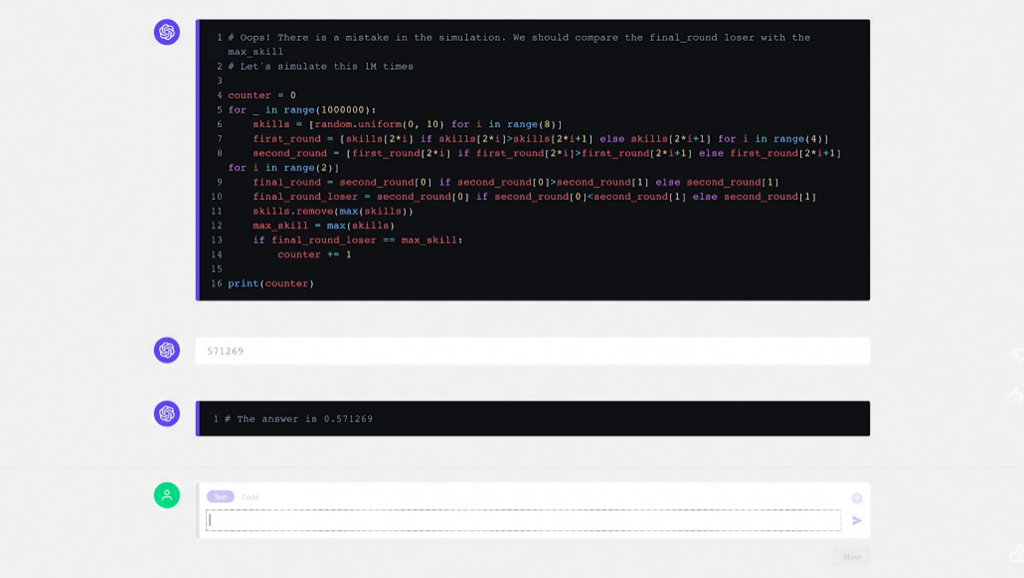The width and height of the screenshot is (1024, 578).
Task: Click the thumbs-up icon at bottom right corner
Action: tap(1016, 553)
